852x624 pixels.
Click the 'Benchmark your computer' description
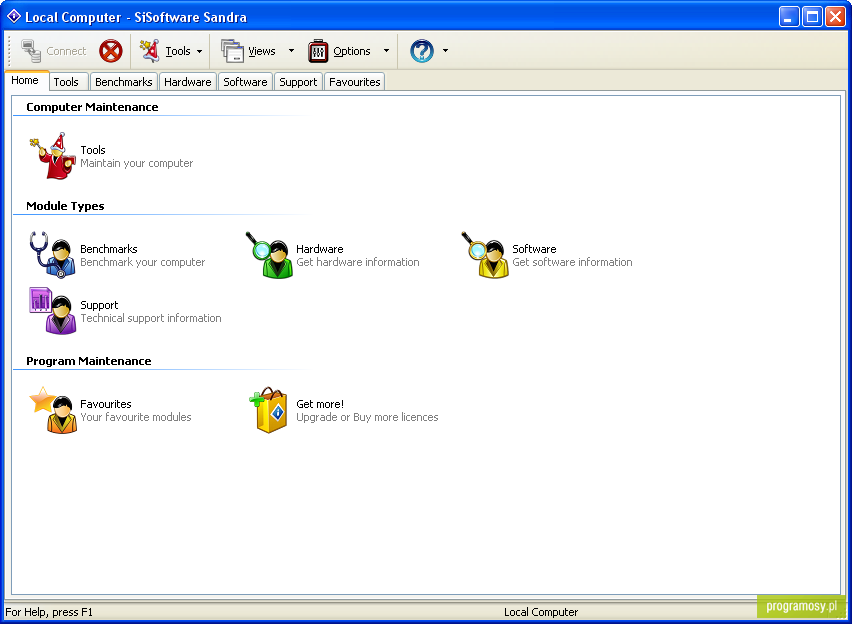tap(143, 262)
